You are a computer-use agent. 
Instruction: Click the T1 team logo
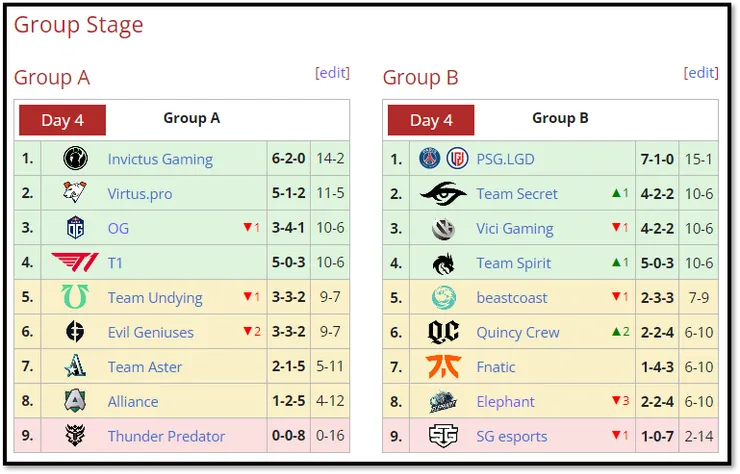click(75, 263)
